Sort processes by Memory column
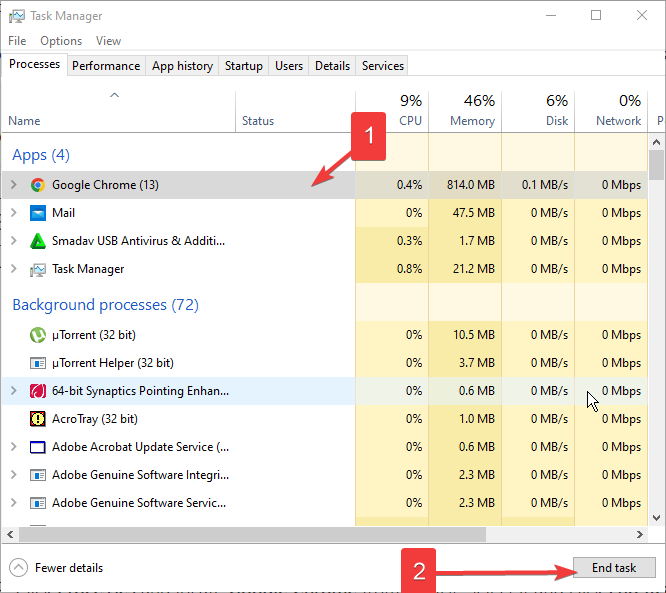666x593 pixels. 465,111
